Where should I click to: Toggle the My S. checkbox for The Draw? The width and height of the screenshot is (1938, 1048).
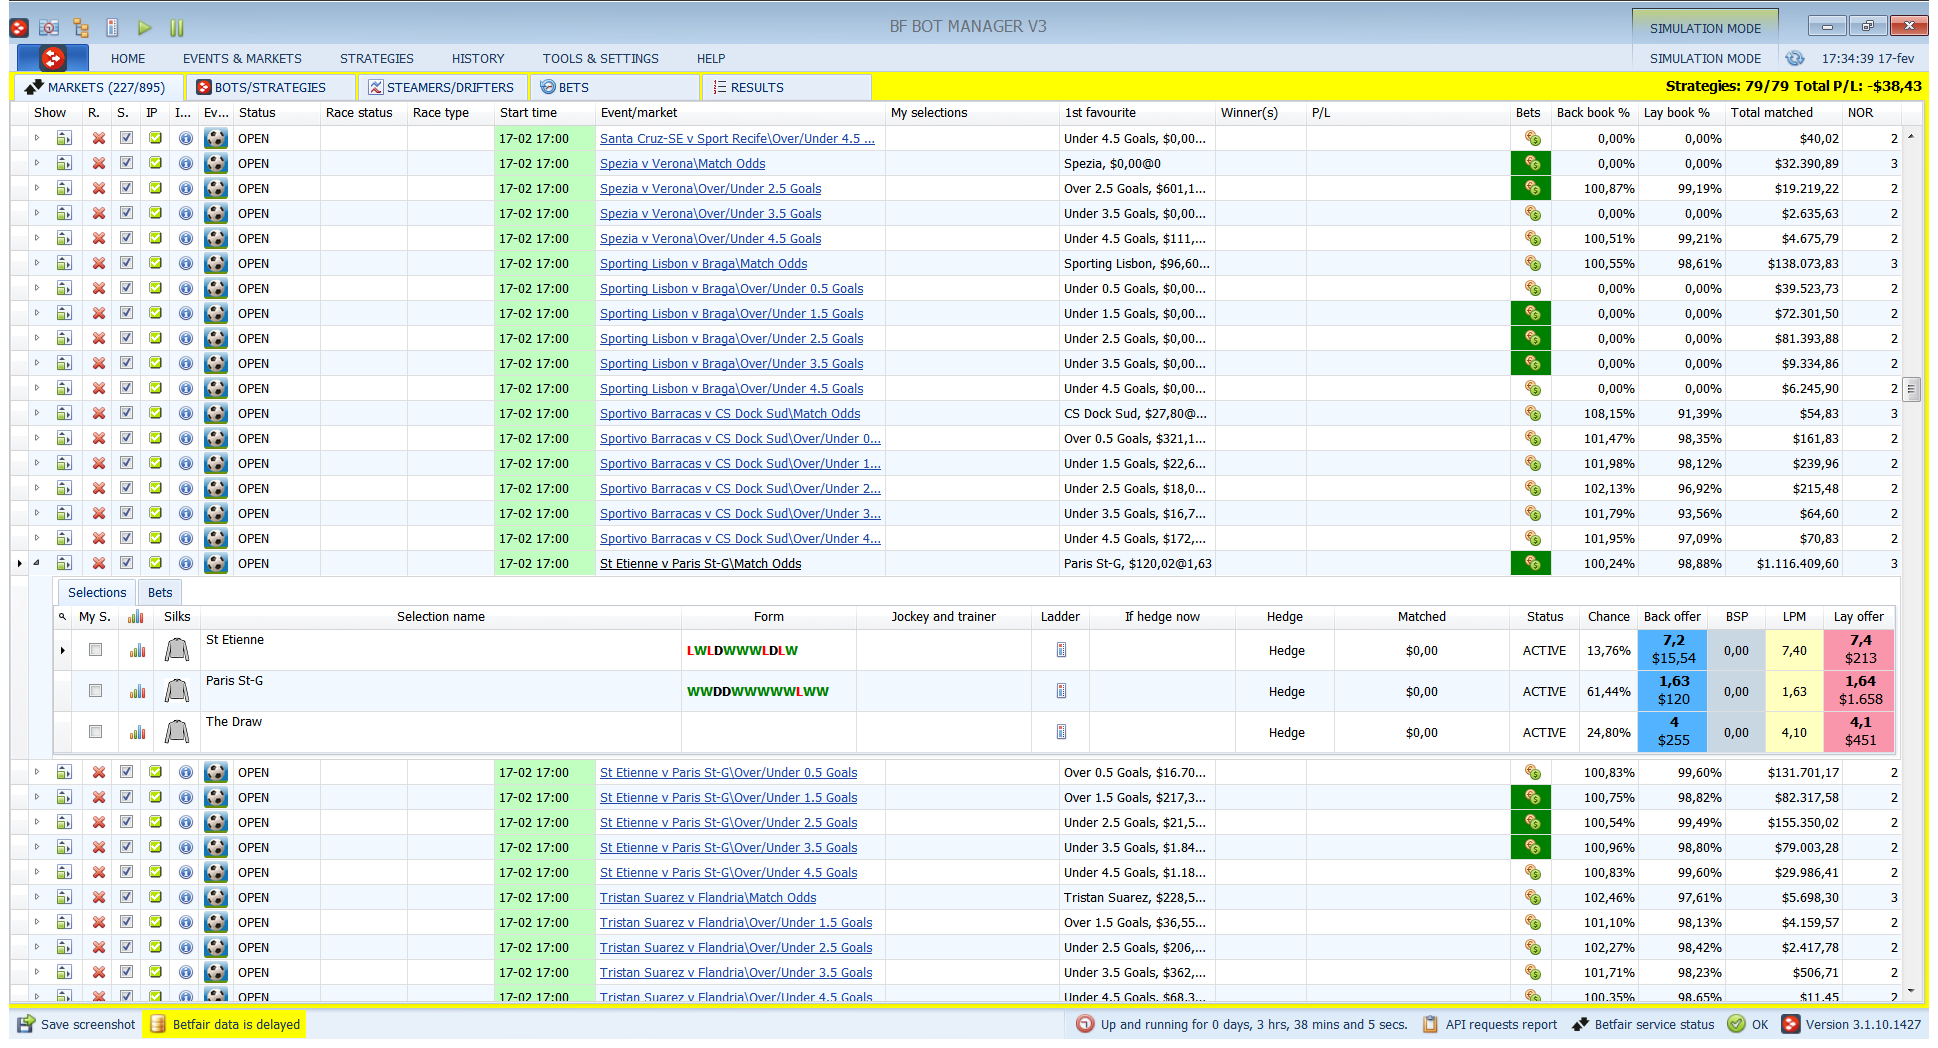tap(96, 732)
